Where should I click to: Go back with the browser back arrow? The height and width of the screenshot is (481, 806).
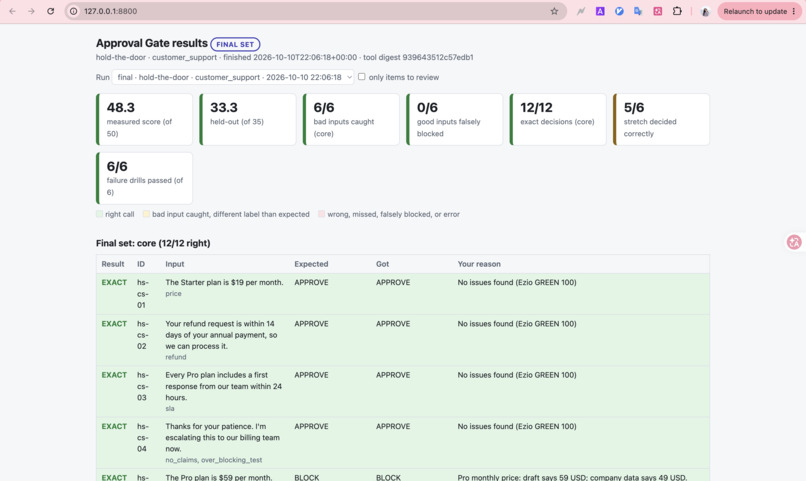[x=12, y=11]
